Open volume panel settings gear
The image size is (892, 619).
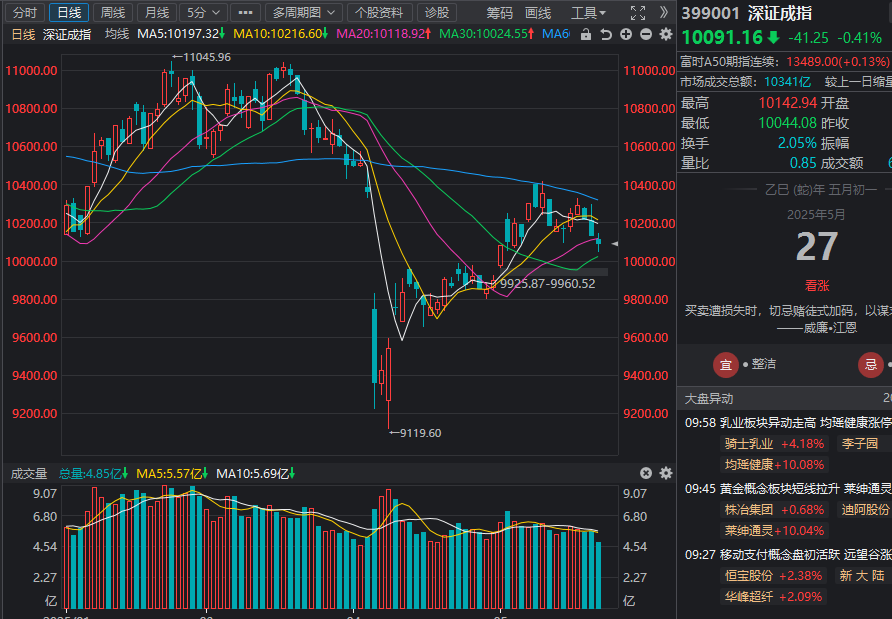pyautogui.click(x=665, y=473)
